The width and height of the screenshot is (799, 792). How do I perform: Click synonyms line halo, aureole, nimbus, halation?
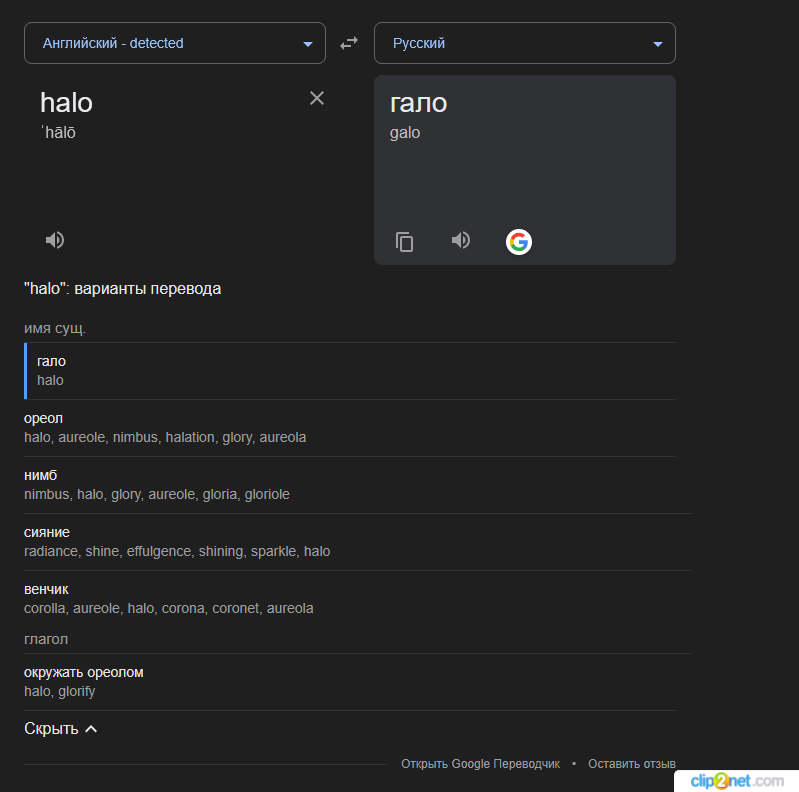[165, 437]
